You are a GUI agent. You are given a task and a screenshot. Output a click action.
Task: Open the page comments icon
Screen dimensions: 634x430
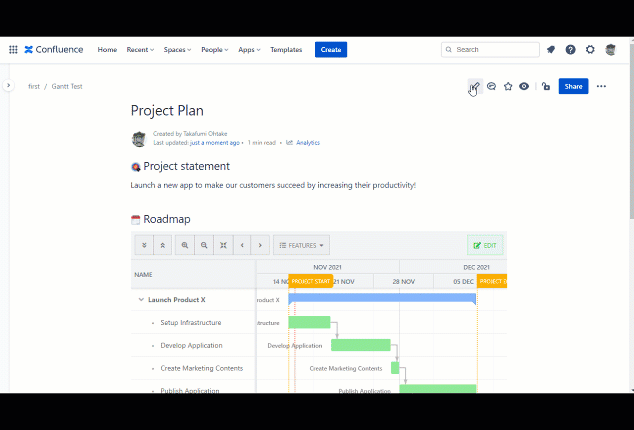click(492, 87)
